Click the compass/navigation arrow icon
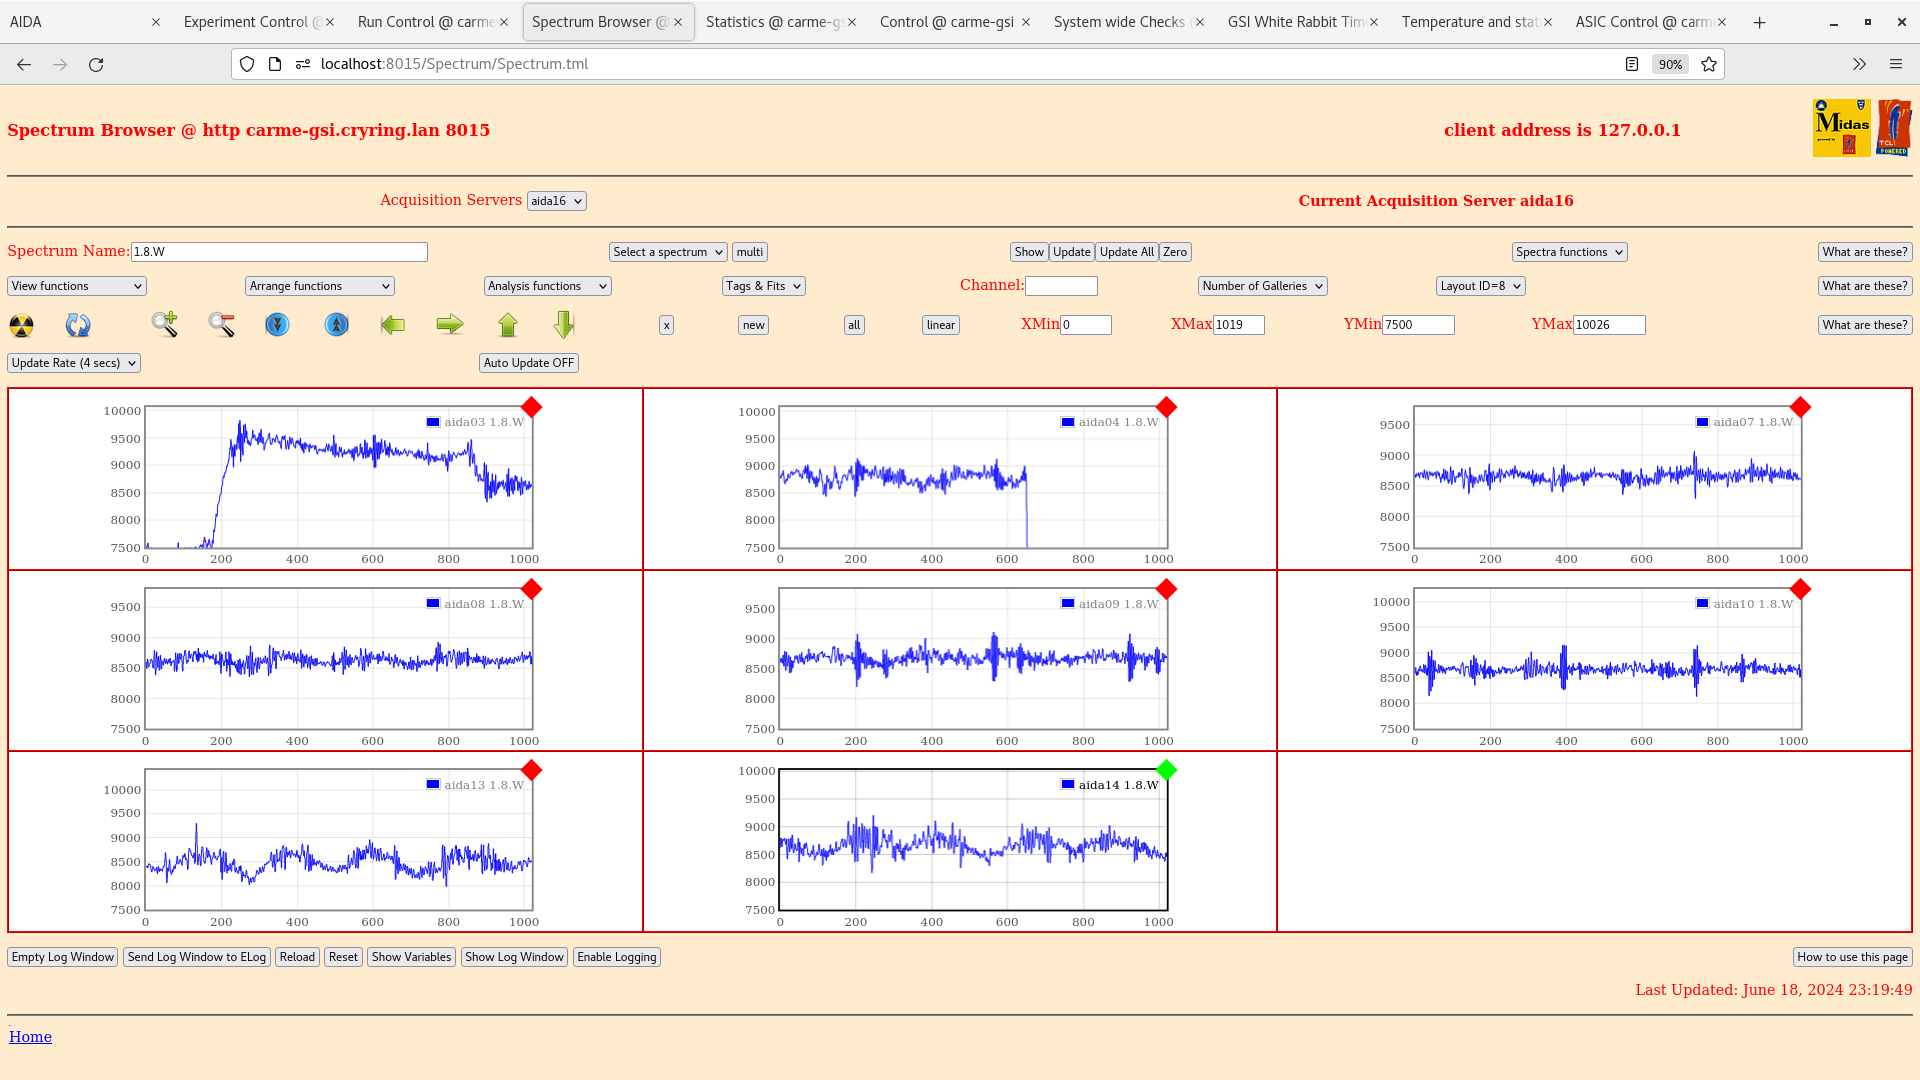Screen dimensions: 1920x1080 coord(335,324)
